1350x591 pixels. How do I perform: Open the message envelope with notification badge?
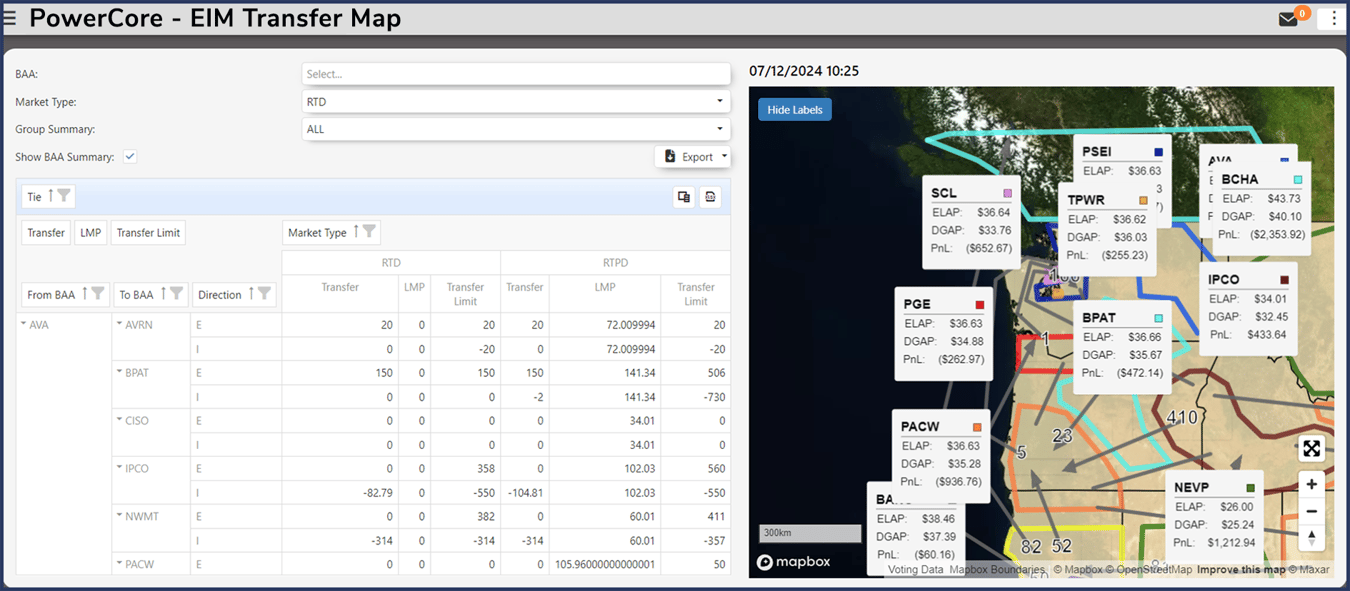click(1289, 18)
